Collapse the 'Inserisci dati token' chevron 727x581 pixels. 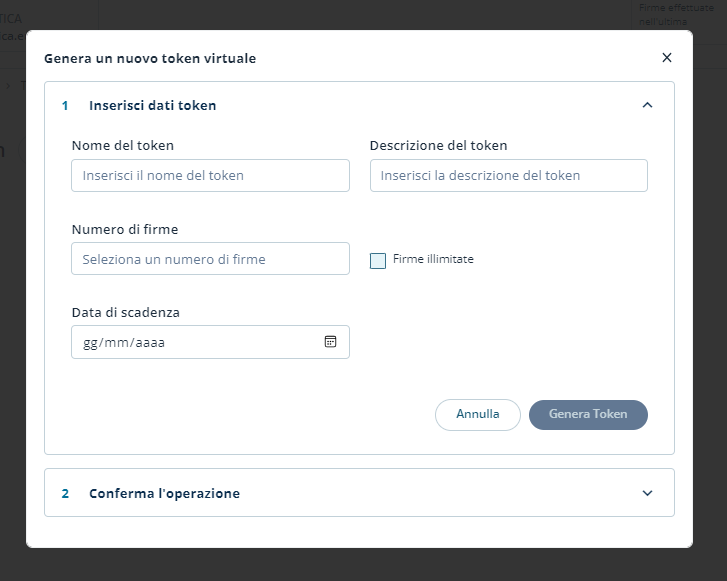point(647,105)
